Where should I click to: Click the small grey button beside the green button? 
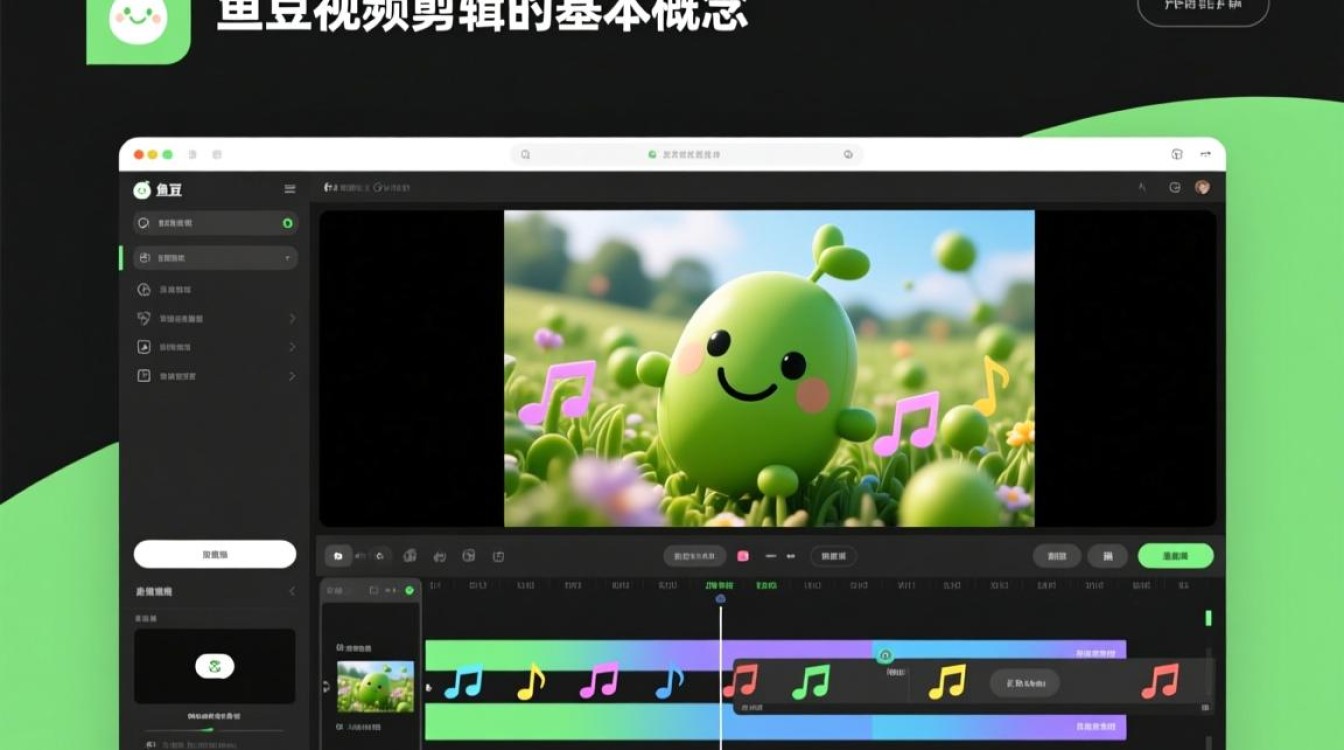(1108, 556)
